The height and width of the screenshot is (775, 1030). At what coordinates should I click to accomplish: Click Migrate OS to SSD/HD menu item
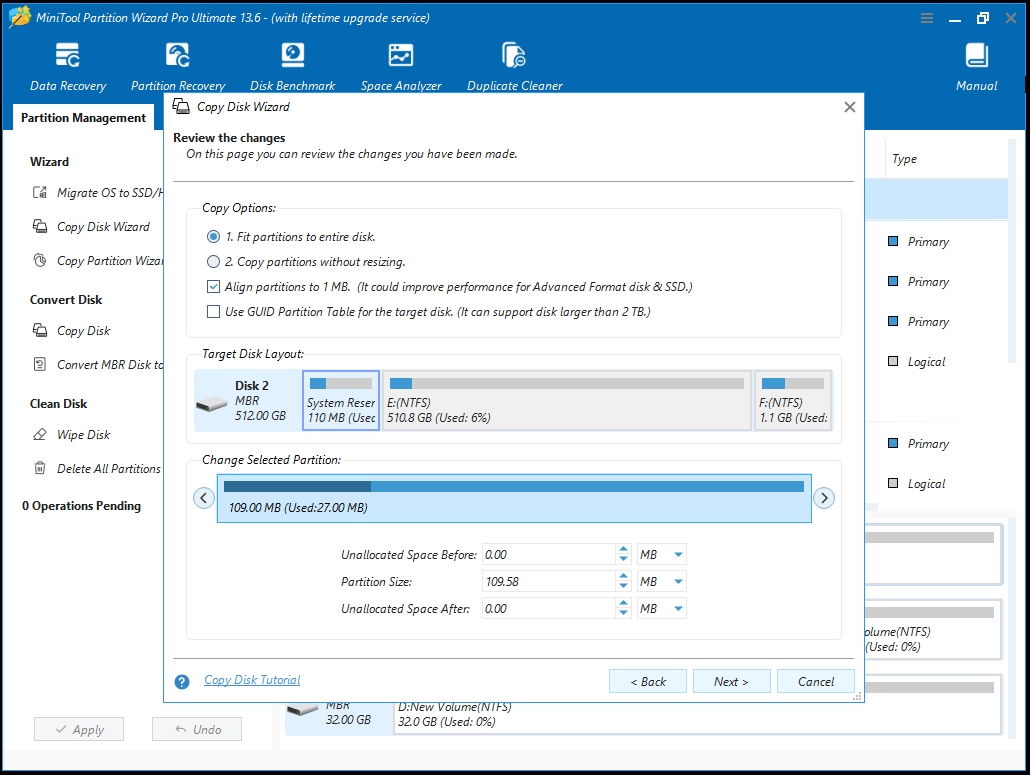tap(99, 192)
